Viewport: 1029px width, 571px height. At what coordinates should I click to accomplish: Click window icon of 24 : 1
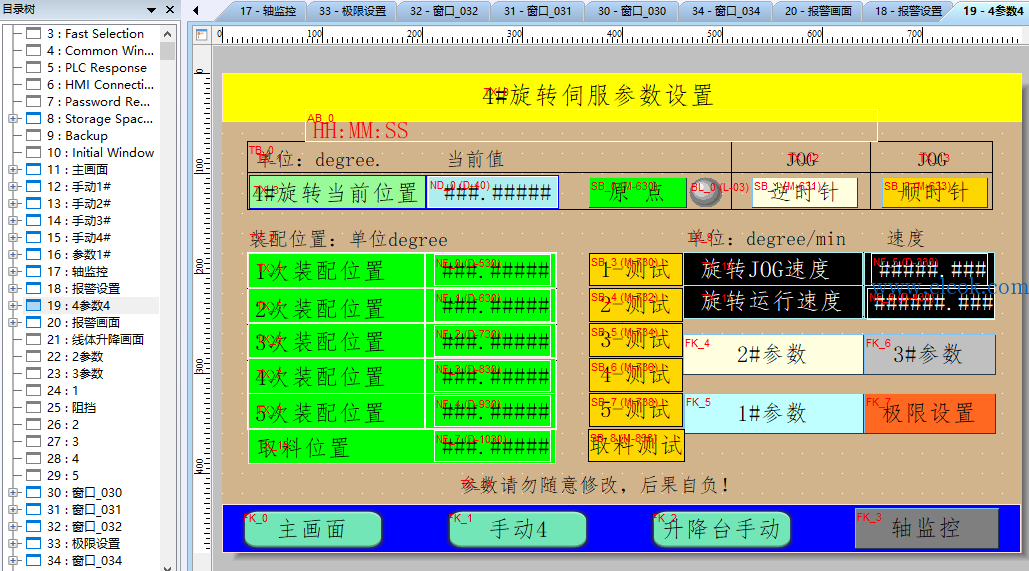coord(33,391)
